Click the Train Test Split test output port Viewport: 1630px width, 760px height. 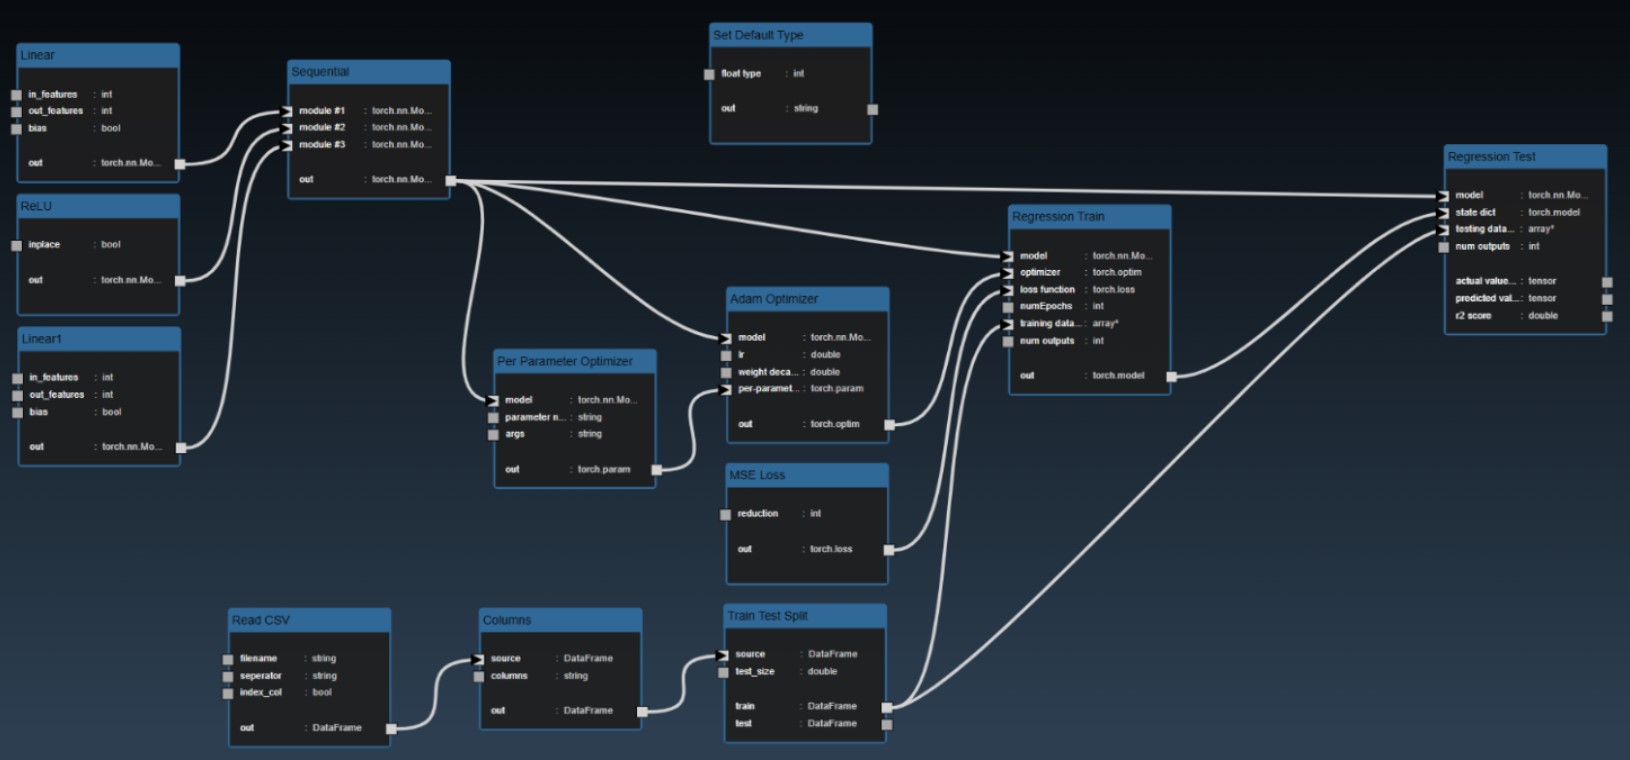tap(887, 724)
